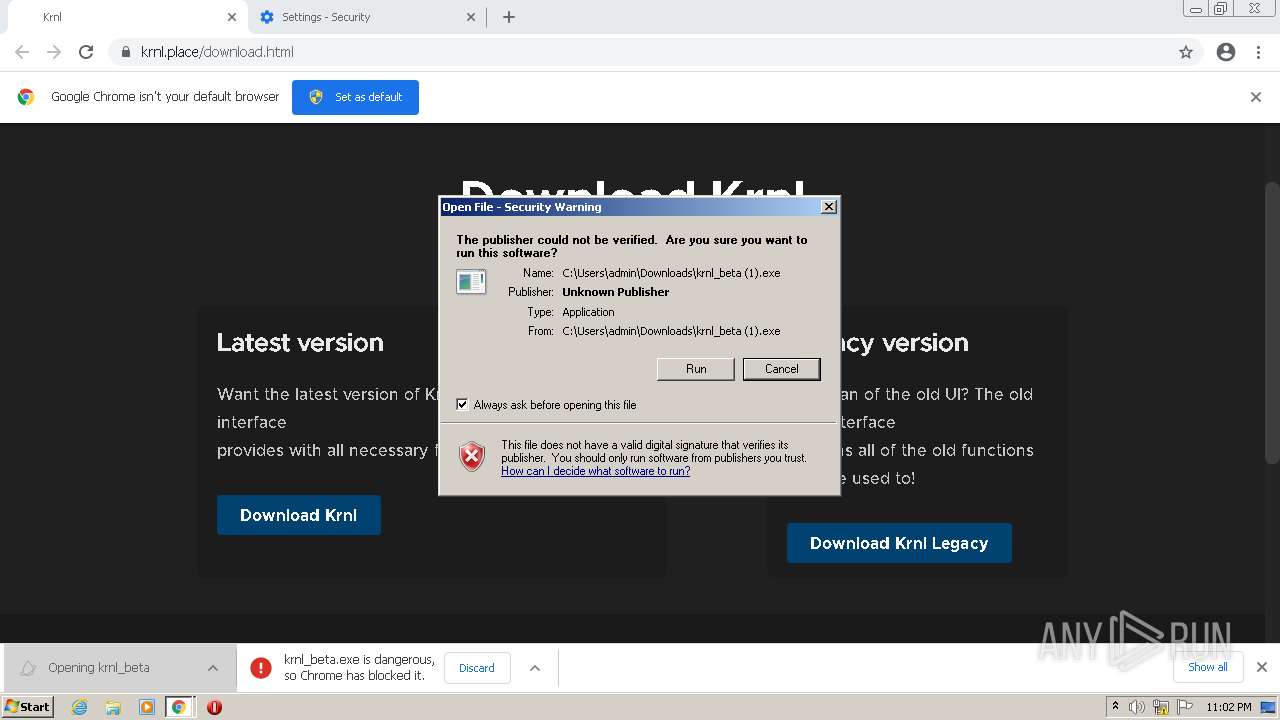1280x720 pixels.
Task: Launch Internet Explorer from the taskbar
Action: pos(80,707)
